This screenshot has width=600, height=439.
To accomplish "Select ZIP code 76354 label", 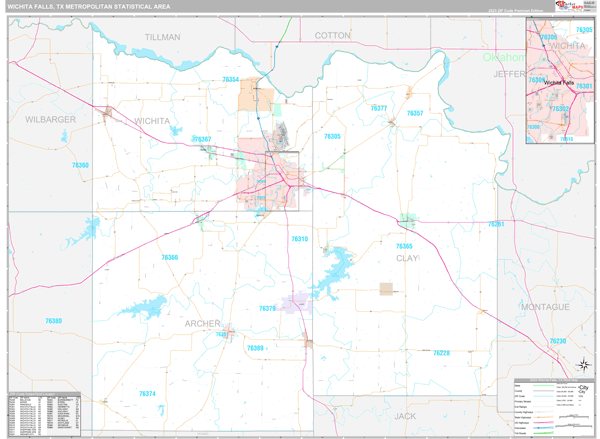I will [231, 79].
